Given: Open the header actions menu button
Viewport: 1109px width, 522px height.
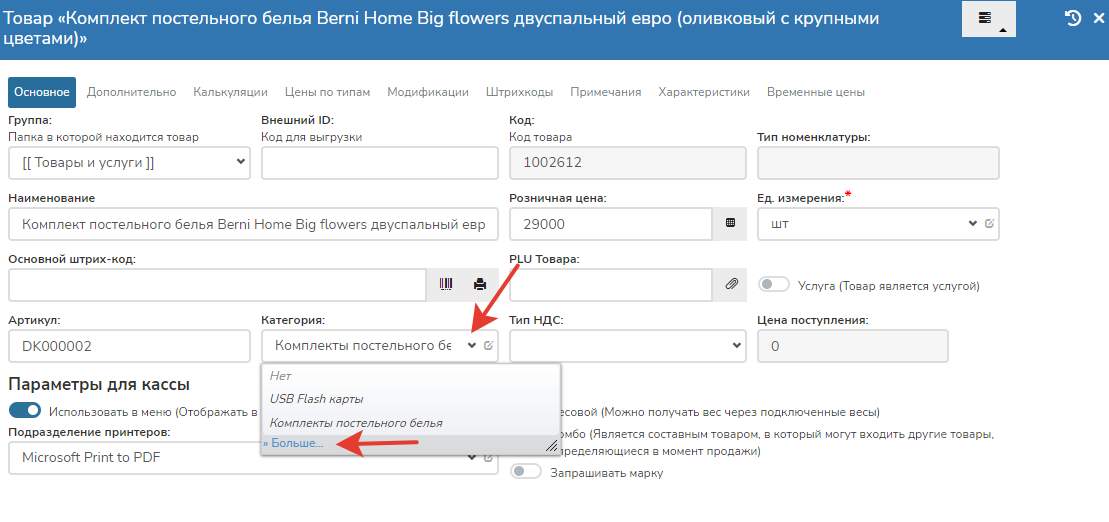Looking at the screenshot, I should pos(988,19).
